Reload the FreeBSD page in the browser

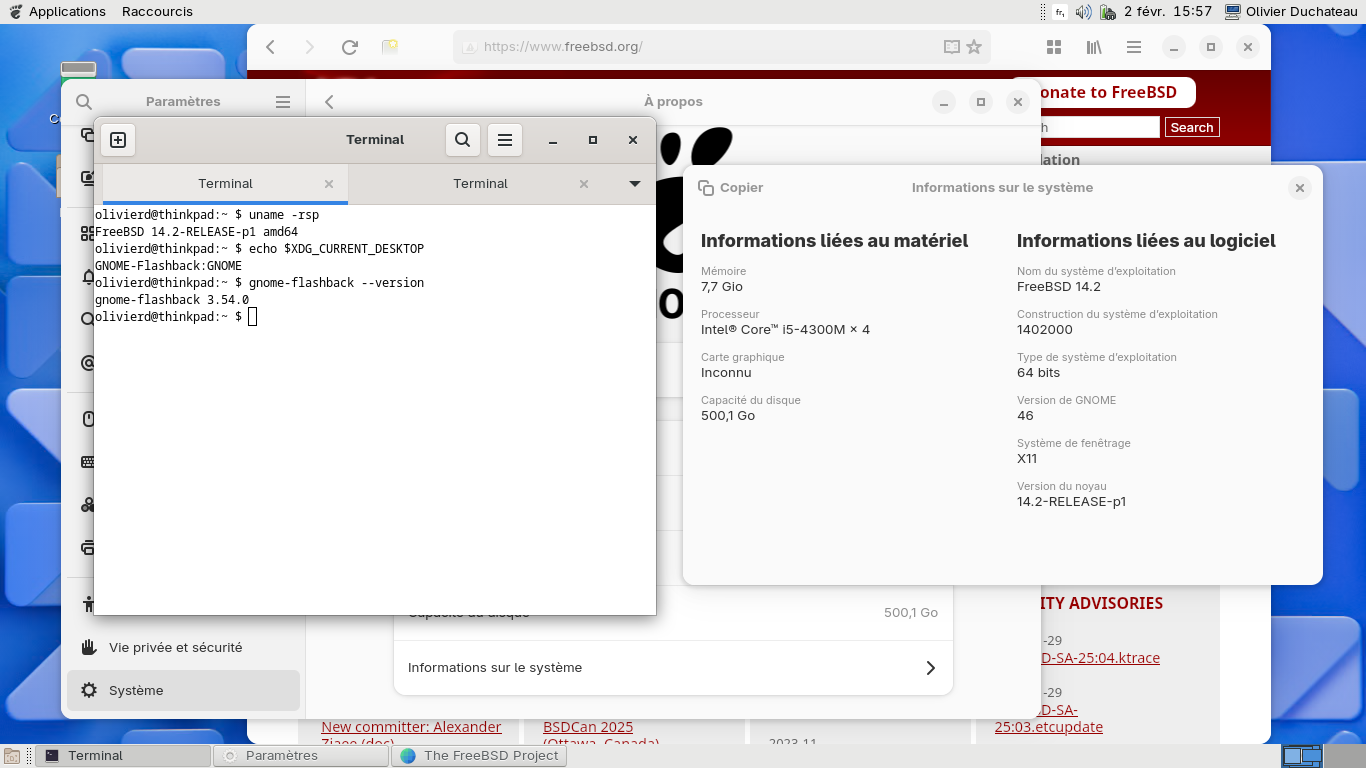click(x=349, y=47)
